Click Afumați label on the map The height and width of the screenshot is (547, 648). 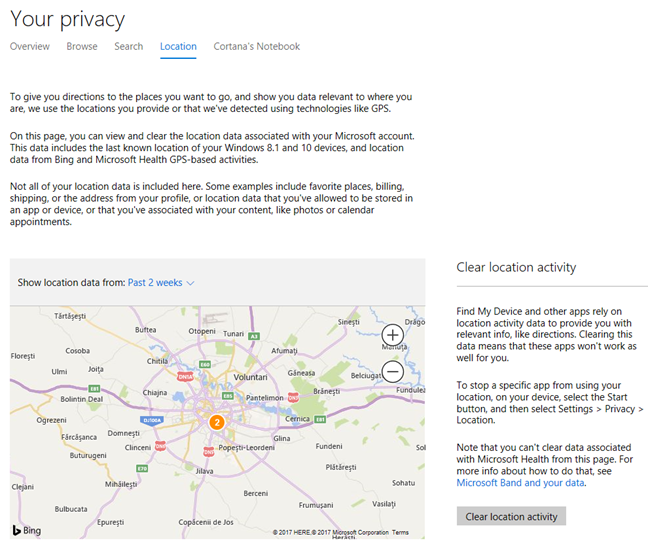point(284,351)
